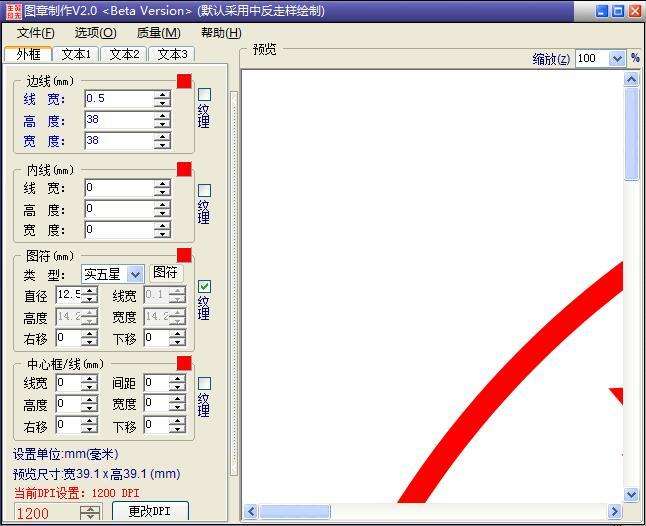Click the 中心框 间距 input field

pyautogui.click(x=157, y=383)
